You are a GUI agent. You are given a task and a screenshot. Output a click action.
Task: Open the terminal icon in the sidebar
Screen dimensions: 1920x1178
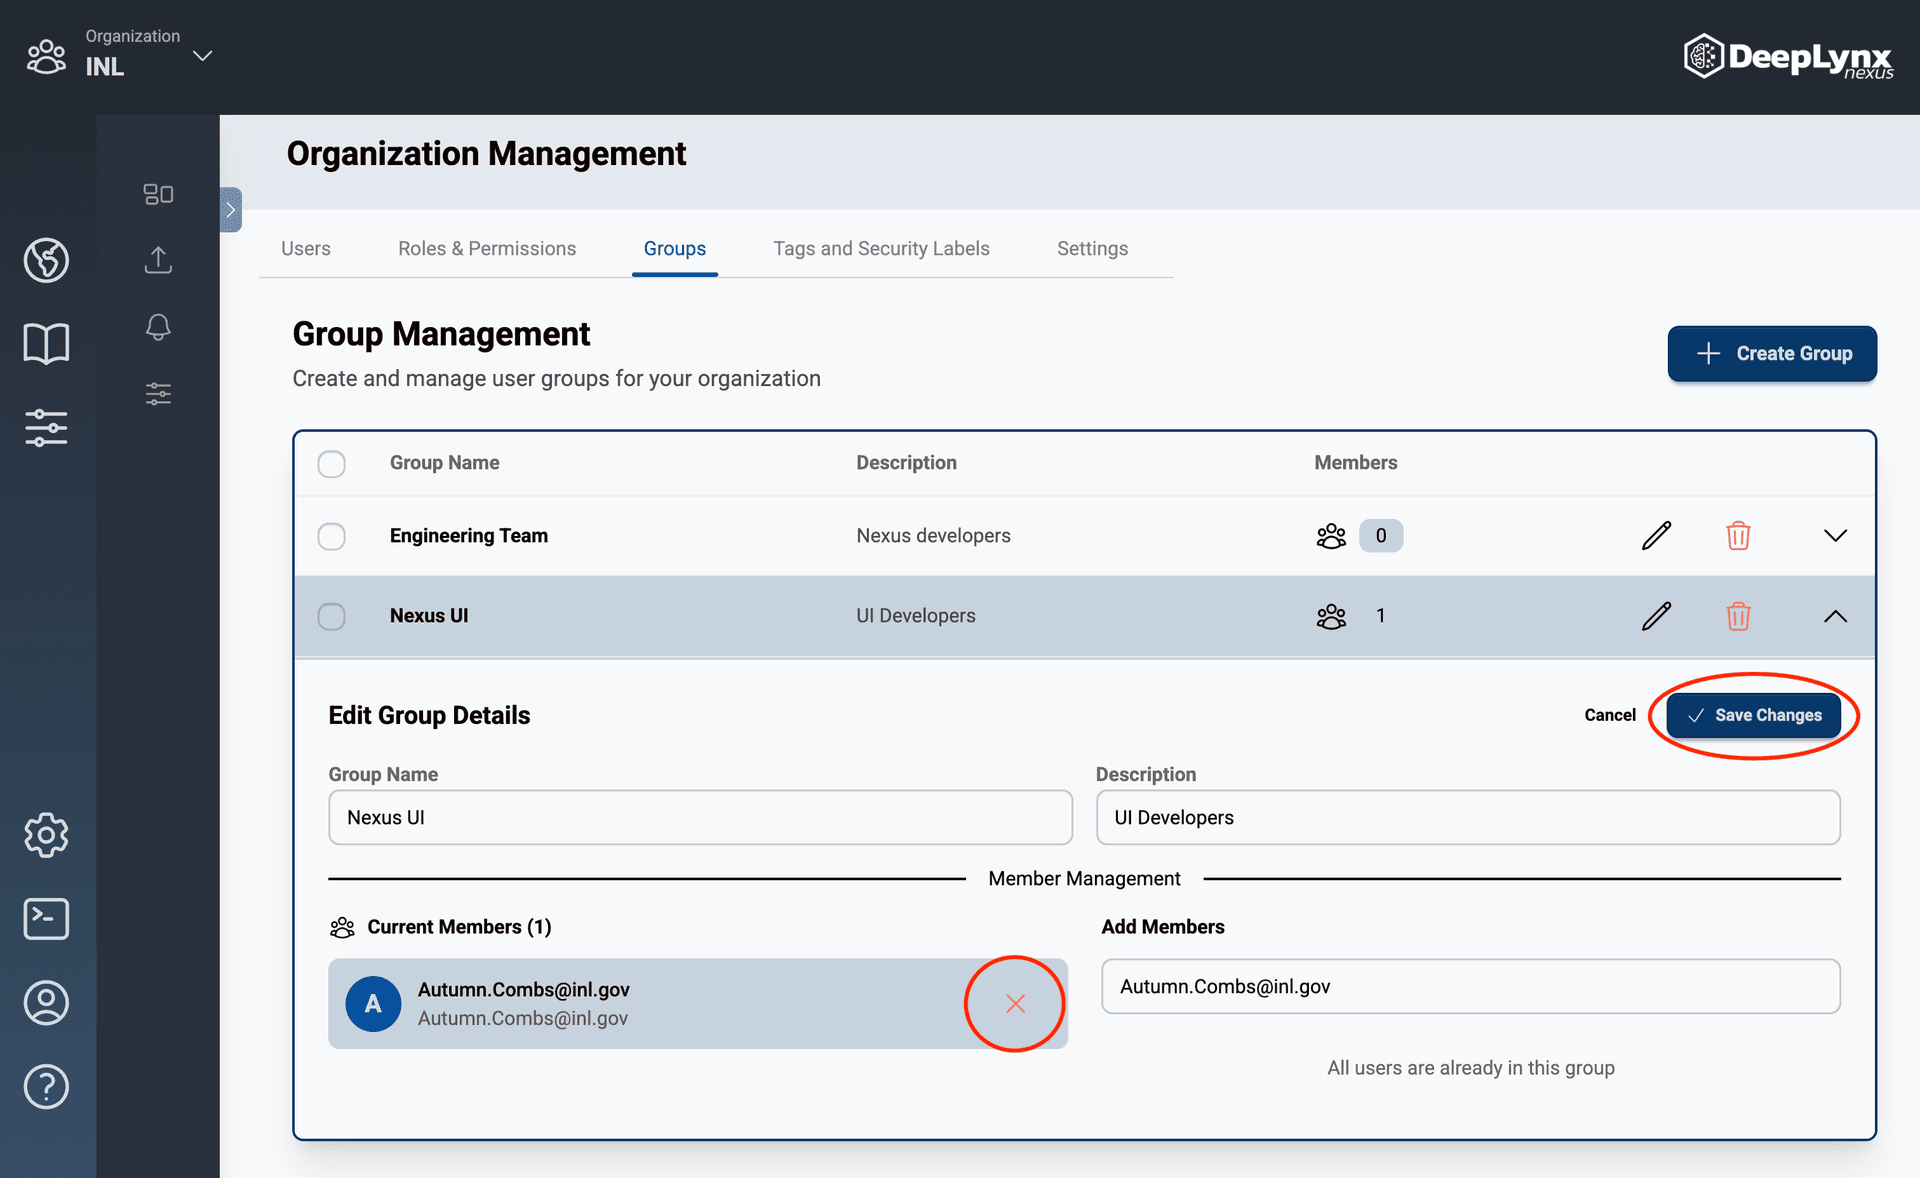pyautogui.click(x=46, y=919)
